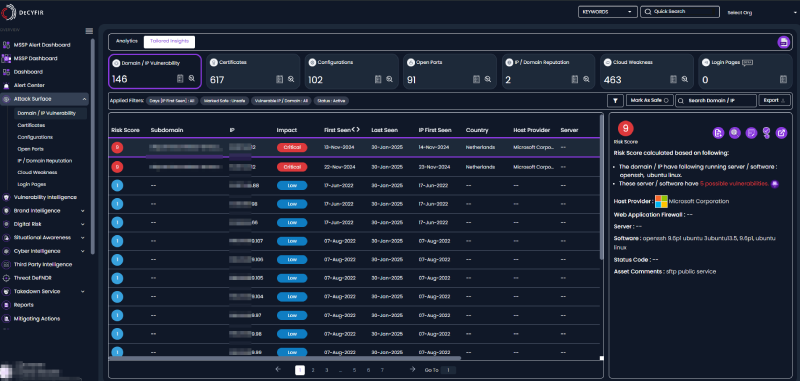The image size is (800, 381).
Task: Select the Domain / IP Vulnerability card
Action: click(155, 71)
